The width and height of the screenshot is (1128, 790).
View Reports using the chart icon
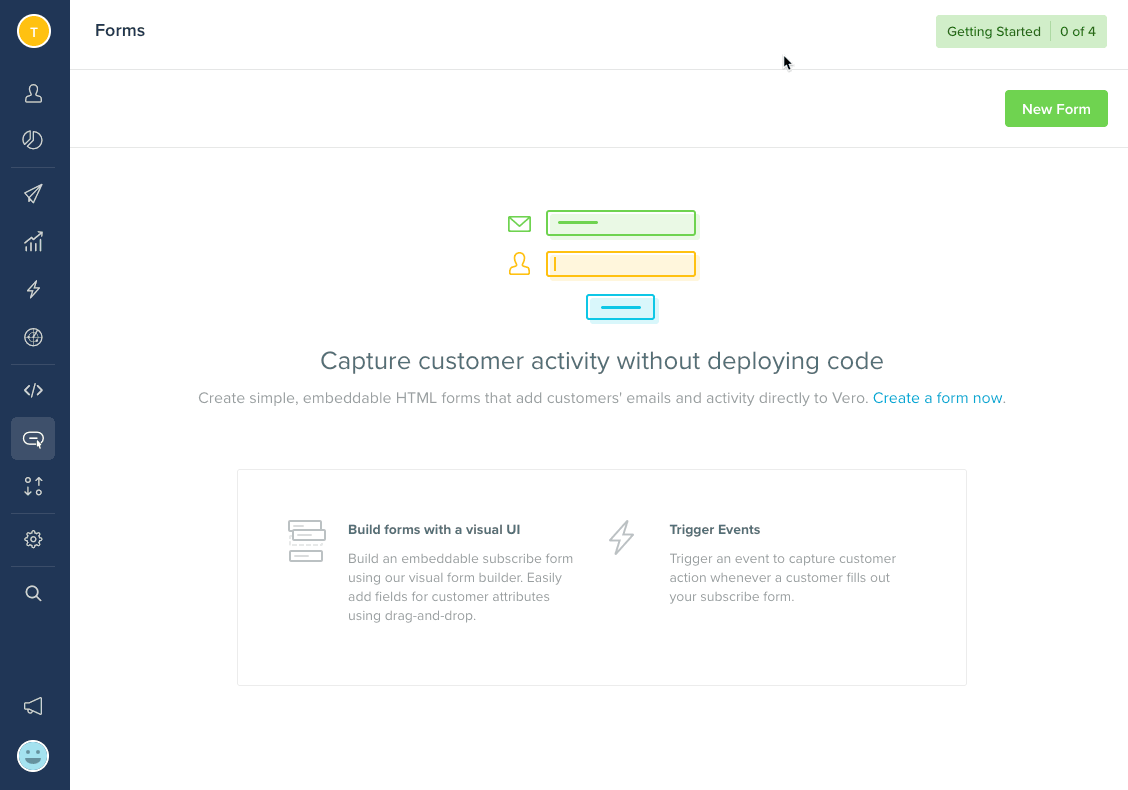[x=33, y=241]
